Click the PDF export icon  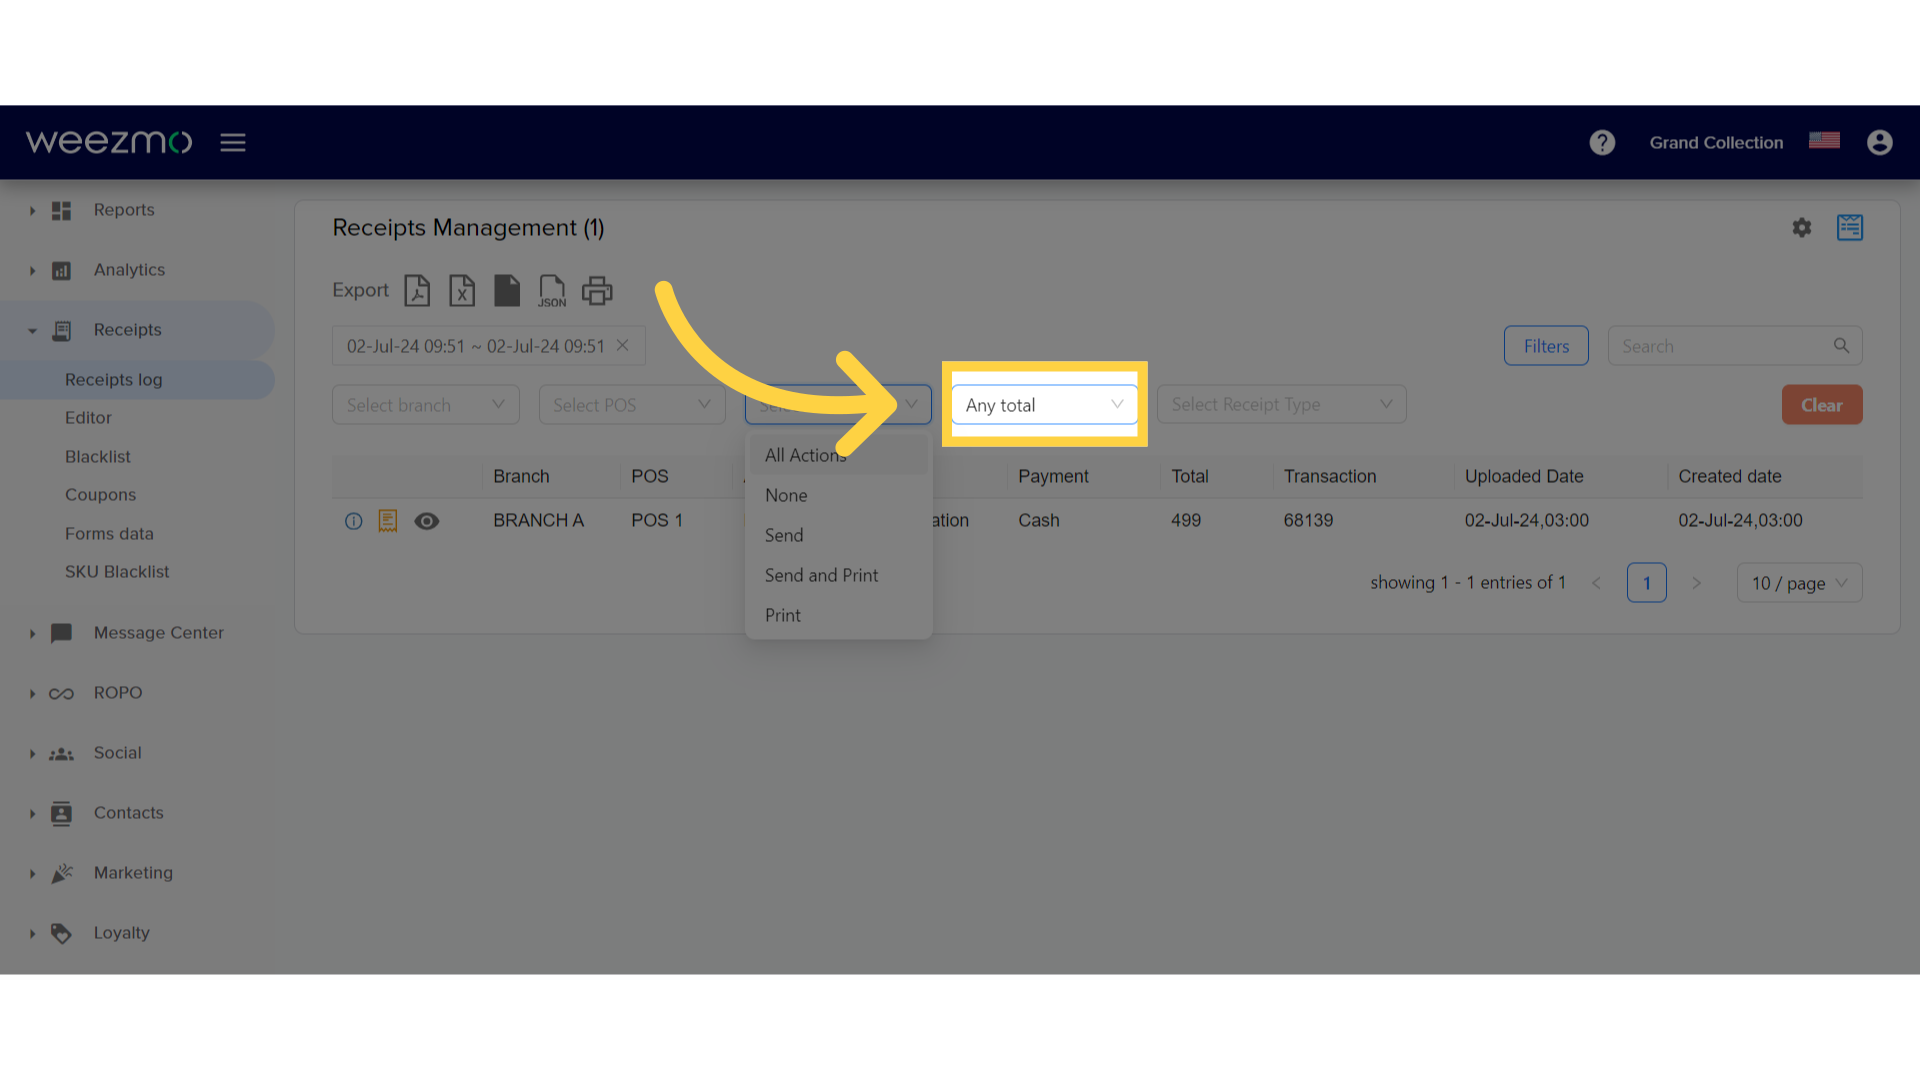[x=417, y=289]
